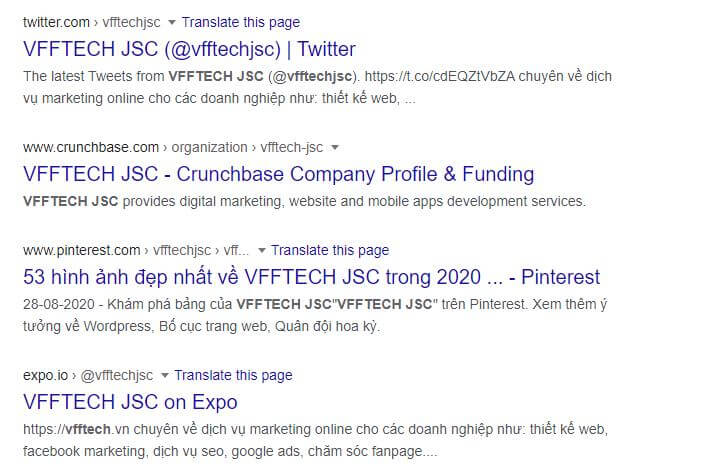This screenshot has width=721, height=467.
Task: Click the twitter.com › vfftechjsc breadcrumb
Action: (92, 23)
